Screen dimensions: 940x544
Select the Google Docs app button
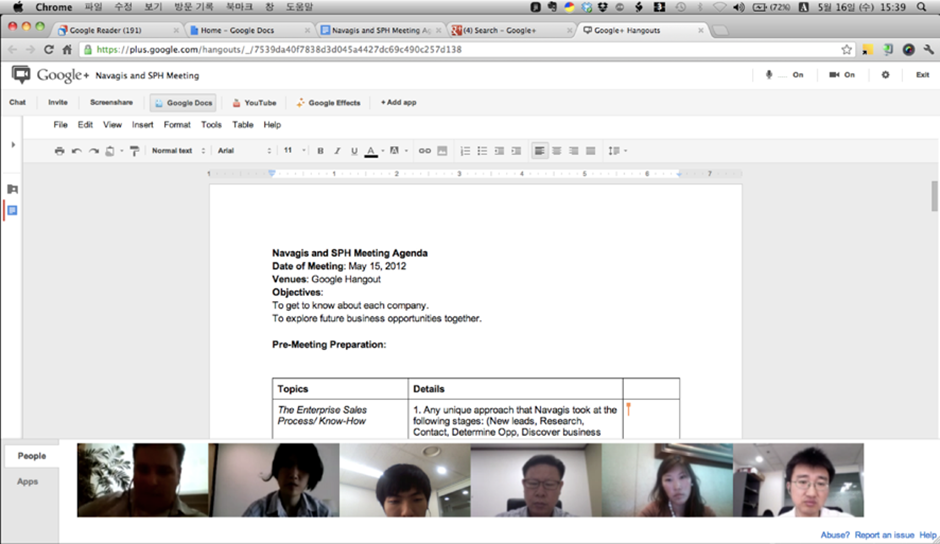pyautogui.click(x=183, y=103)
